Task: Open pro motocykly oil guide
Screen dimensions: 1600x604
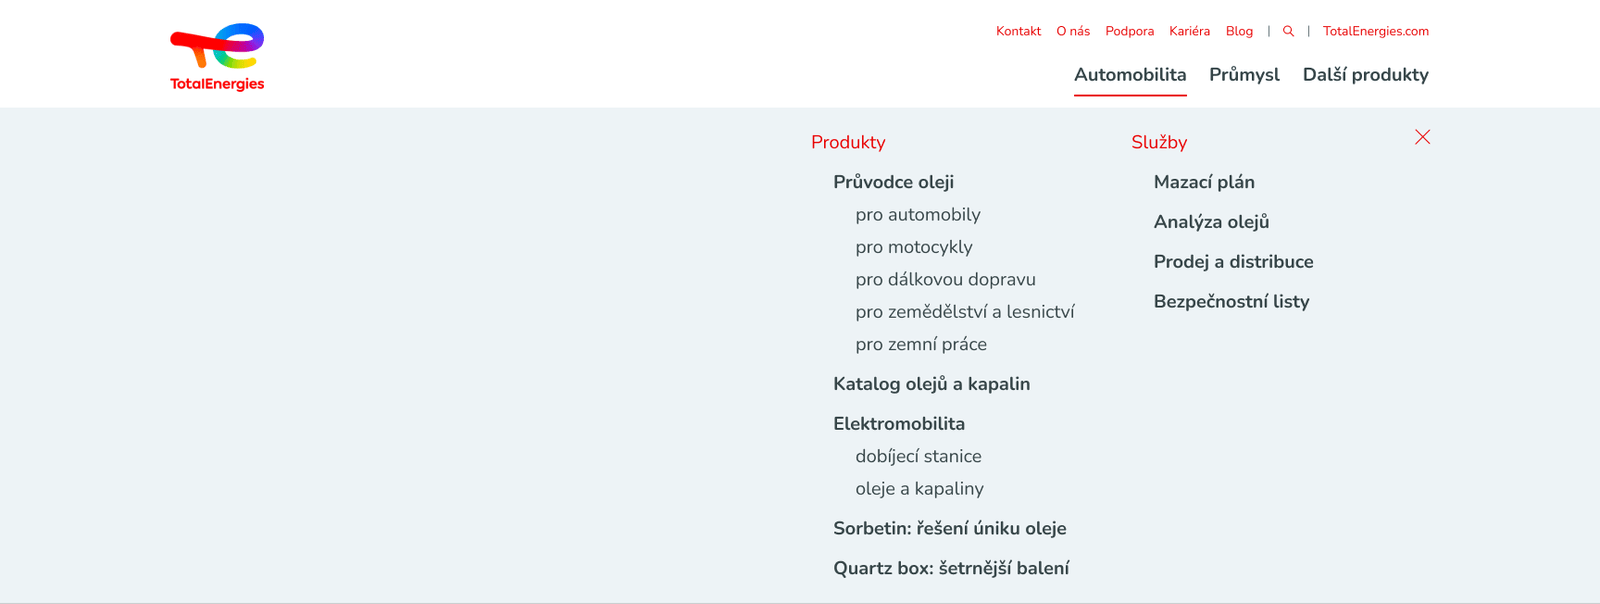Action: pos(913,247)
